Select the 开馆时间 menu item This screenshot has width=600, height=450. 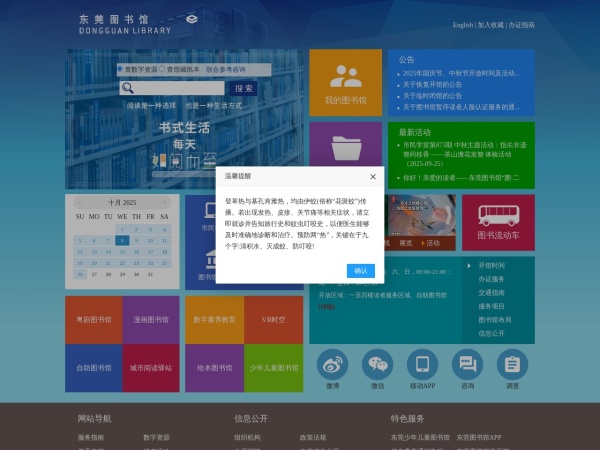click(491, 266)
